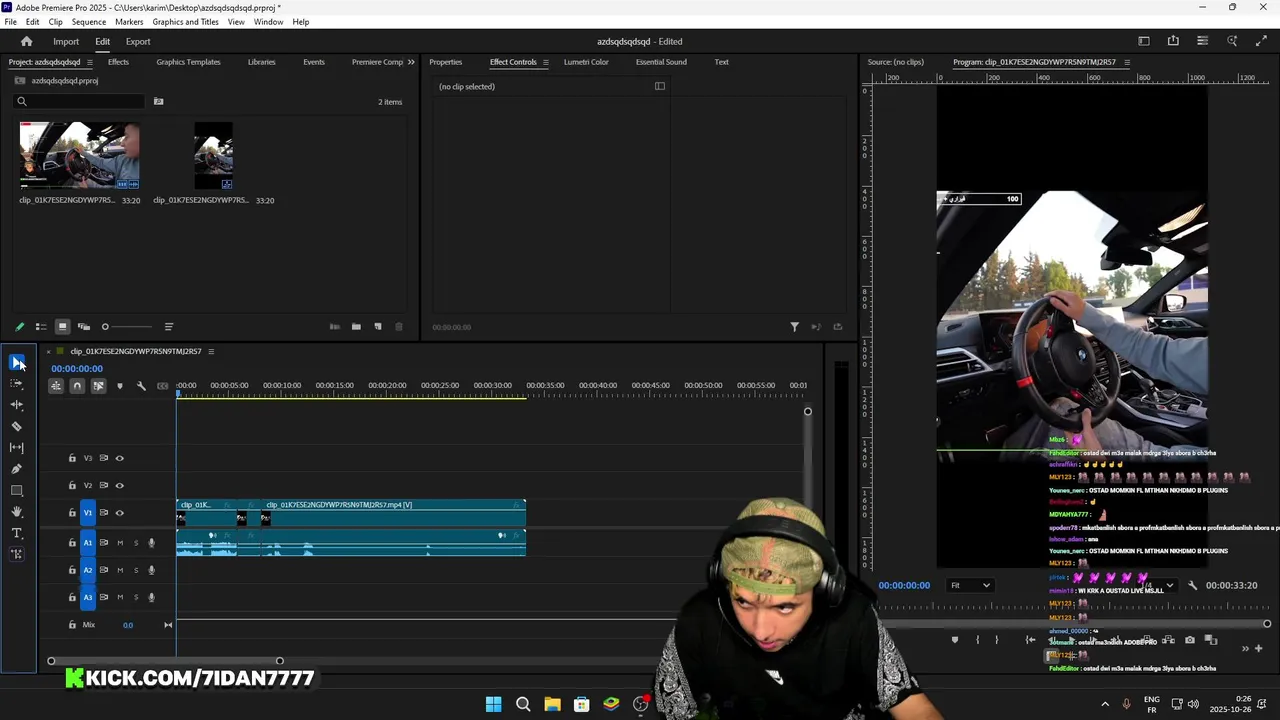This screenshot has height=720, width=1280.
Task: Select the first landscape clip thumbnail
Action: [79, 155]
